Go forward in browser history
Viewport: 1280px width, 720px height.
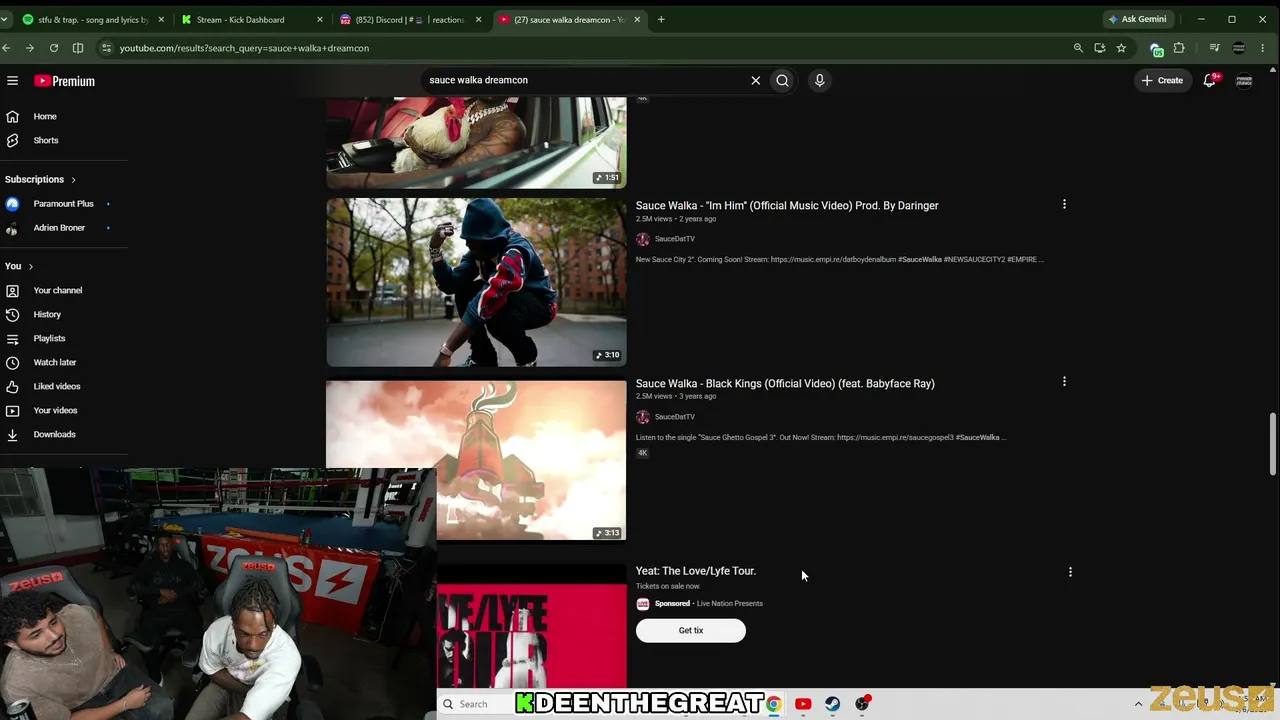[29, 48]
